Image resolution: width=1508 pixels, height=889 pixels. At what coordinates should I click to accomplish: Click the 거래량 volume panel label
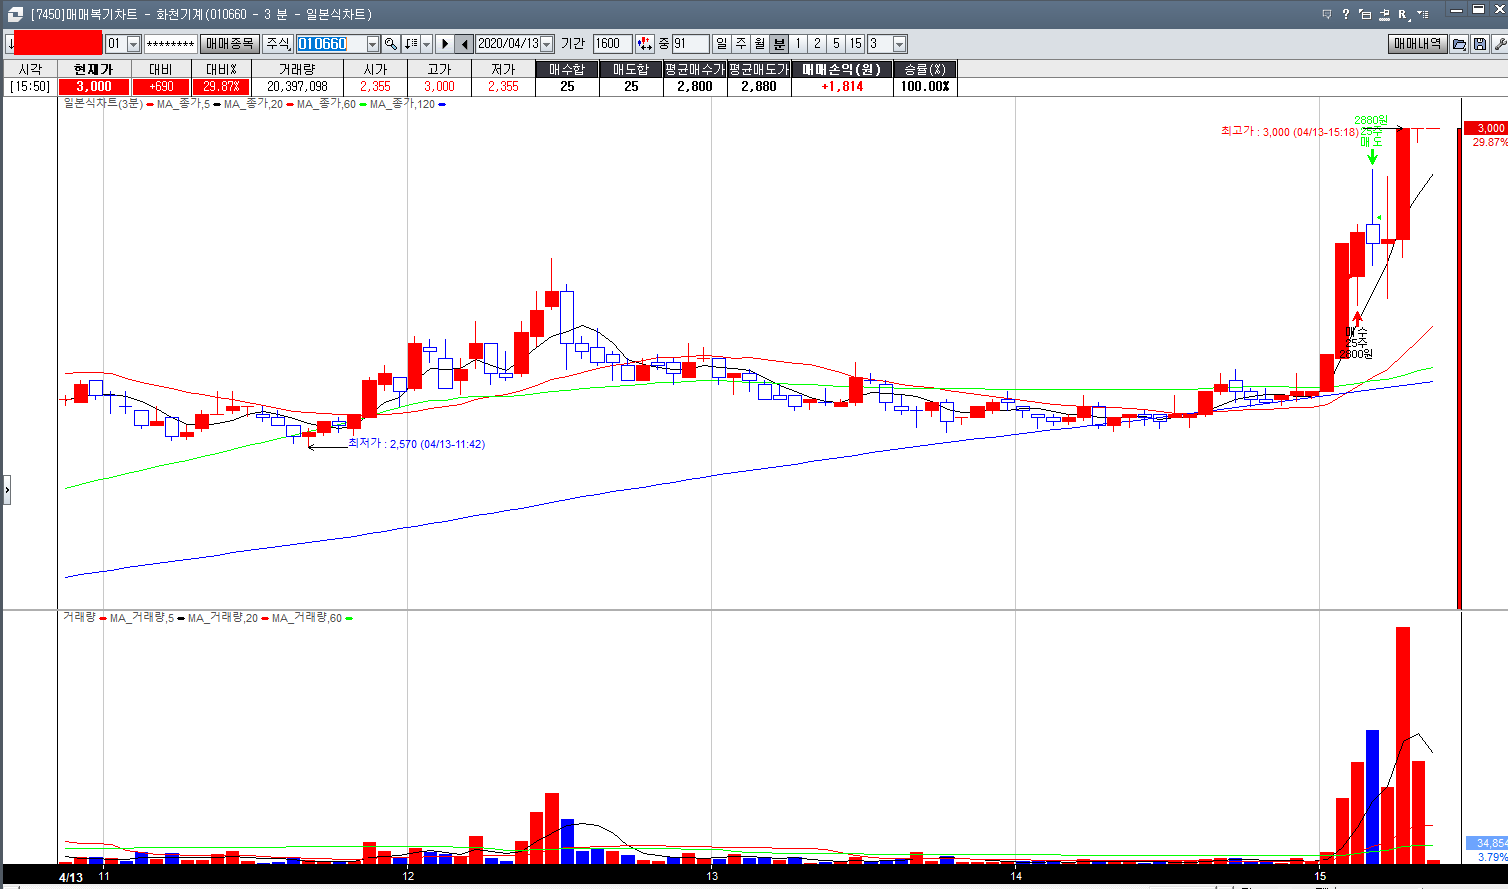tap(79, 618)
